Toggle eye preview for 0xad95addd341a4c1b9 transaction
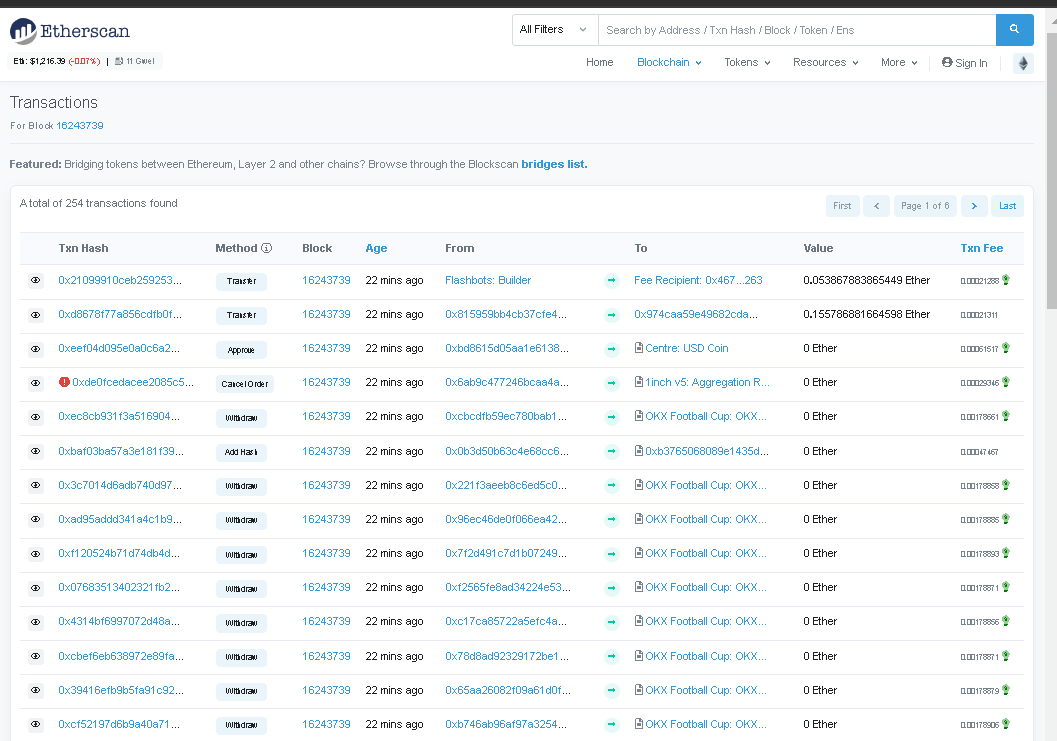 (x=36, y=520)
